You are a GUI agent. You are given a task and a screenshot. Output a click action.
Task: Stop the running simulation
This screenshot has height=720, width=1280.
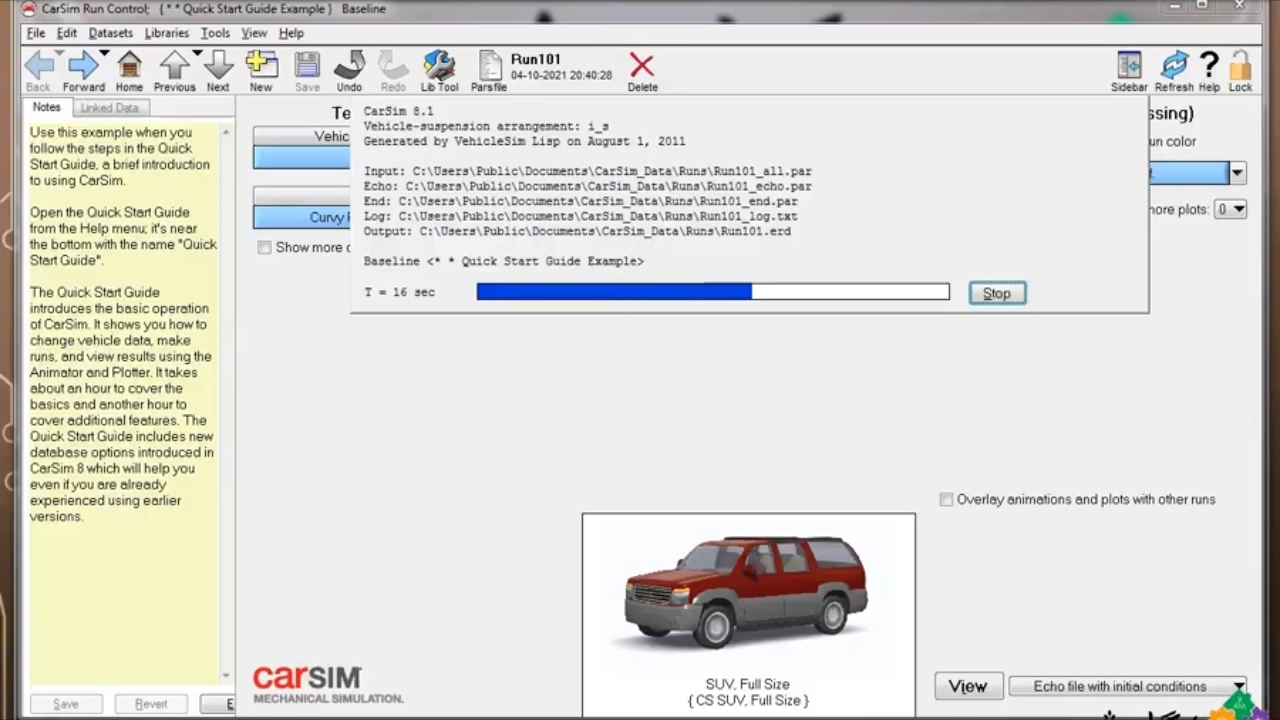pyautogui.click(x=997, y=293)
